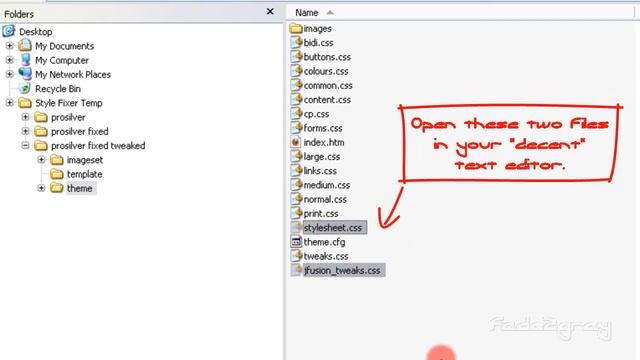
Task: Expand the Style Fixer Temp node
Action: click(x=9, y=103)
